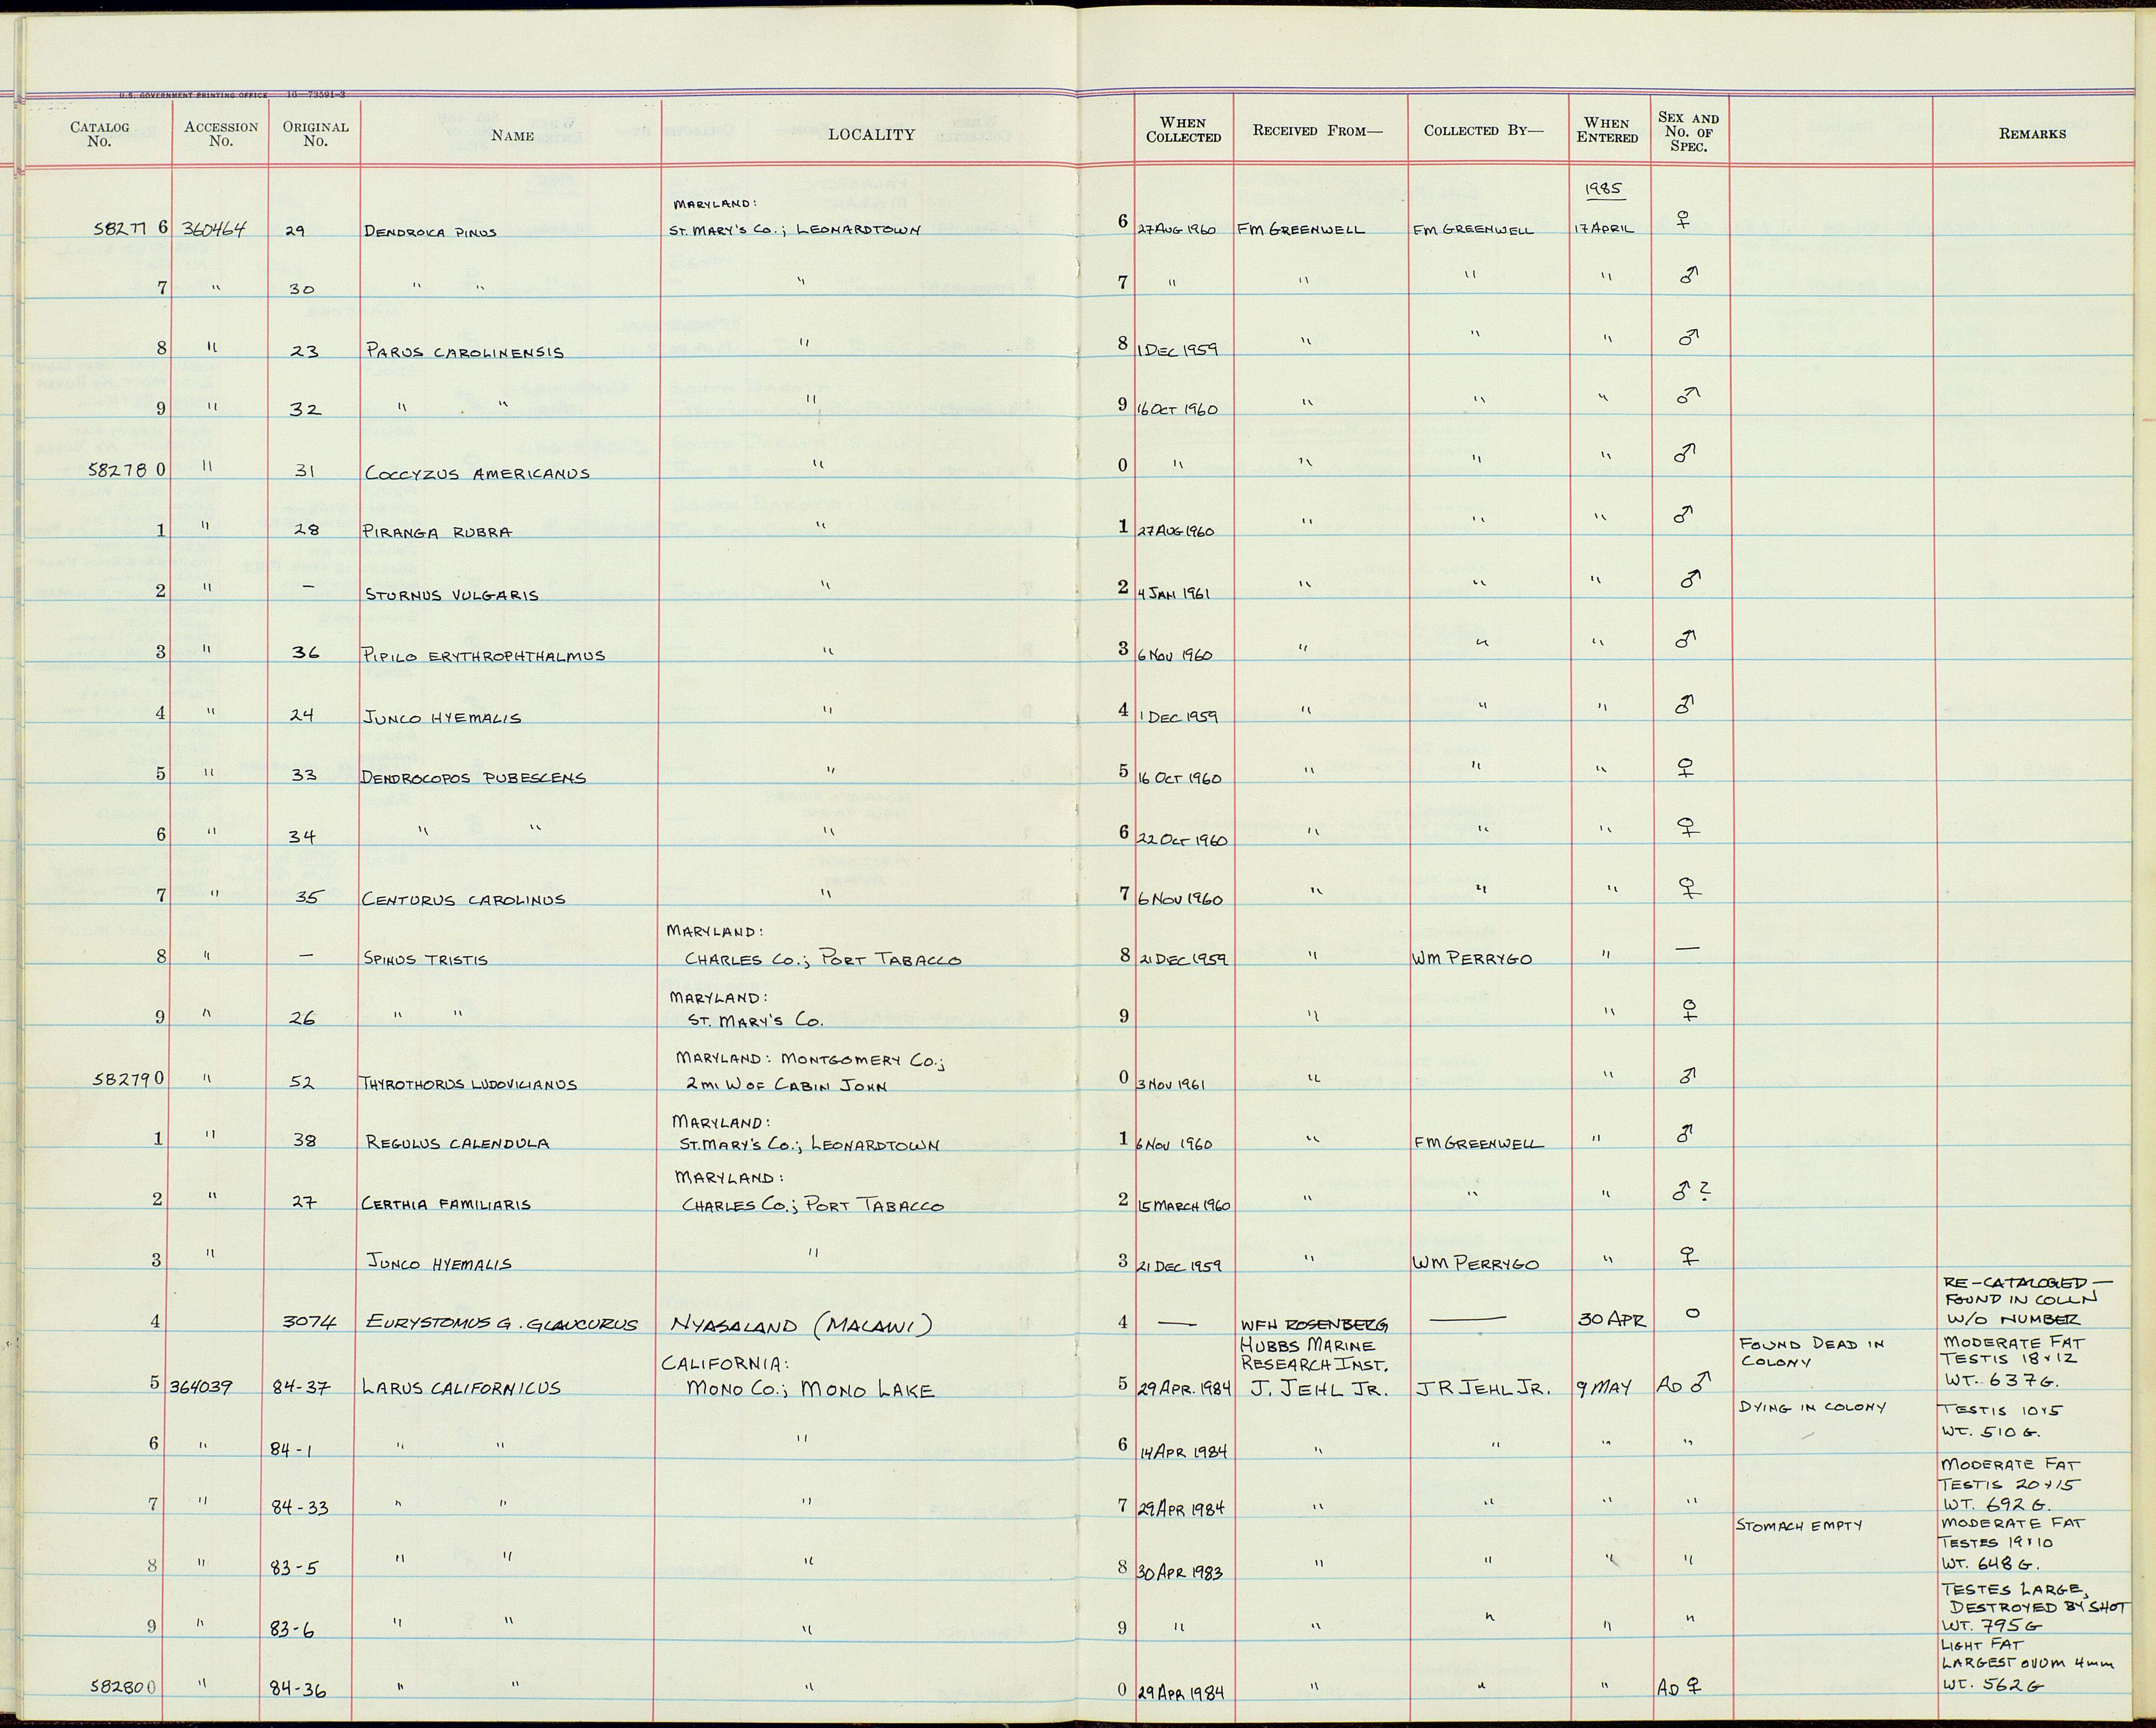Select the name 'Regulus calendula'

(457, 1143)
